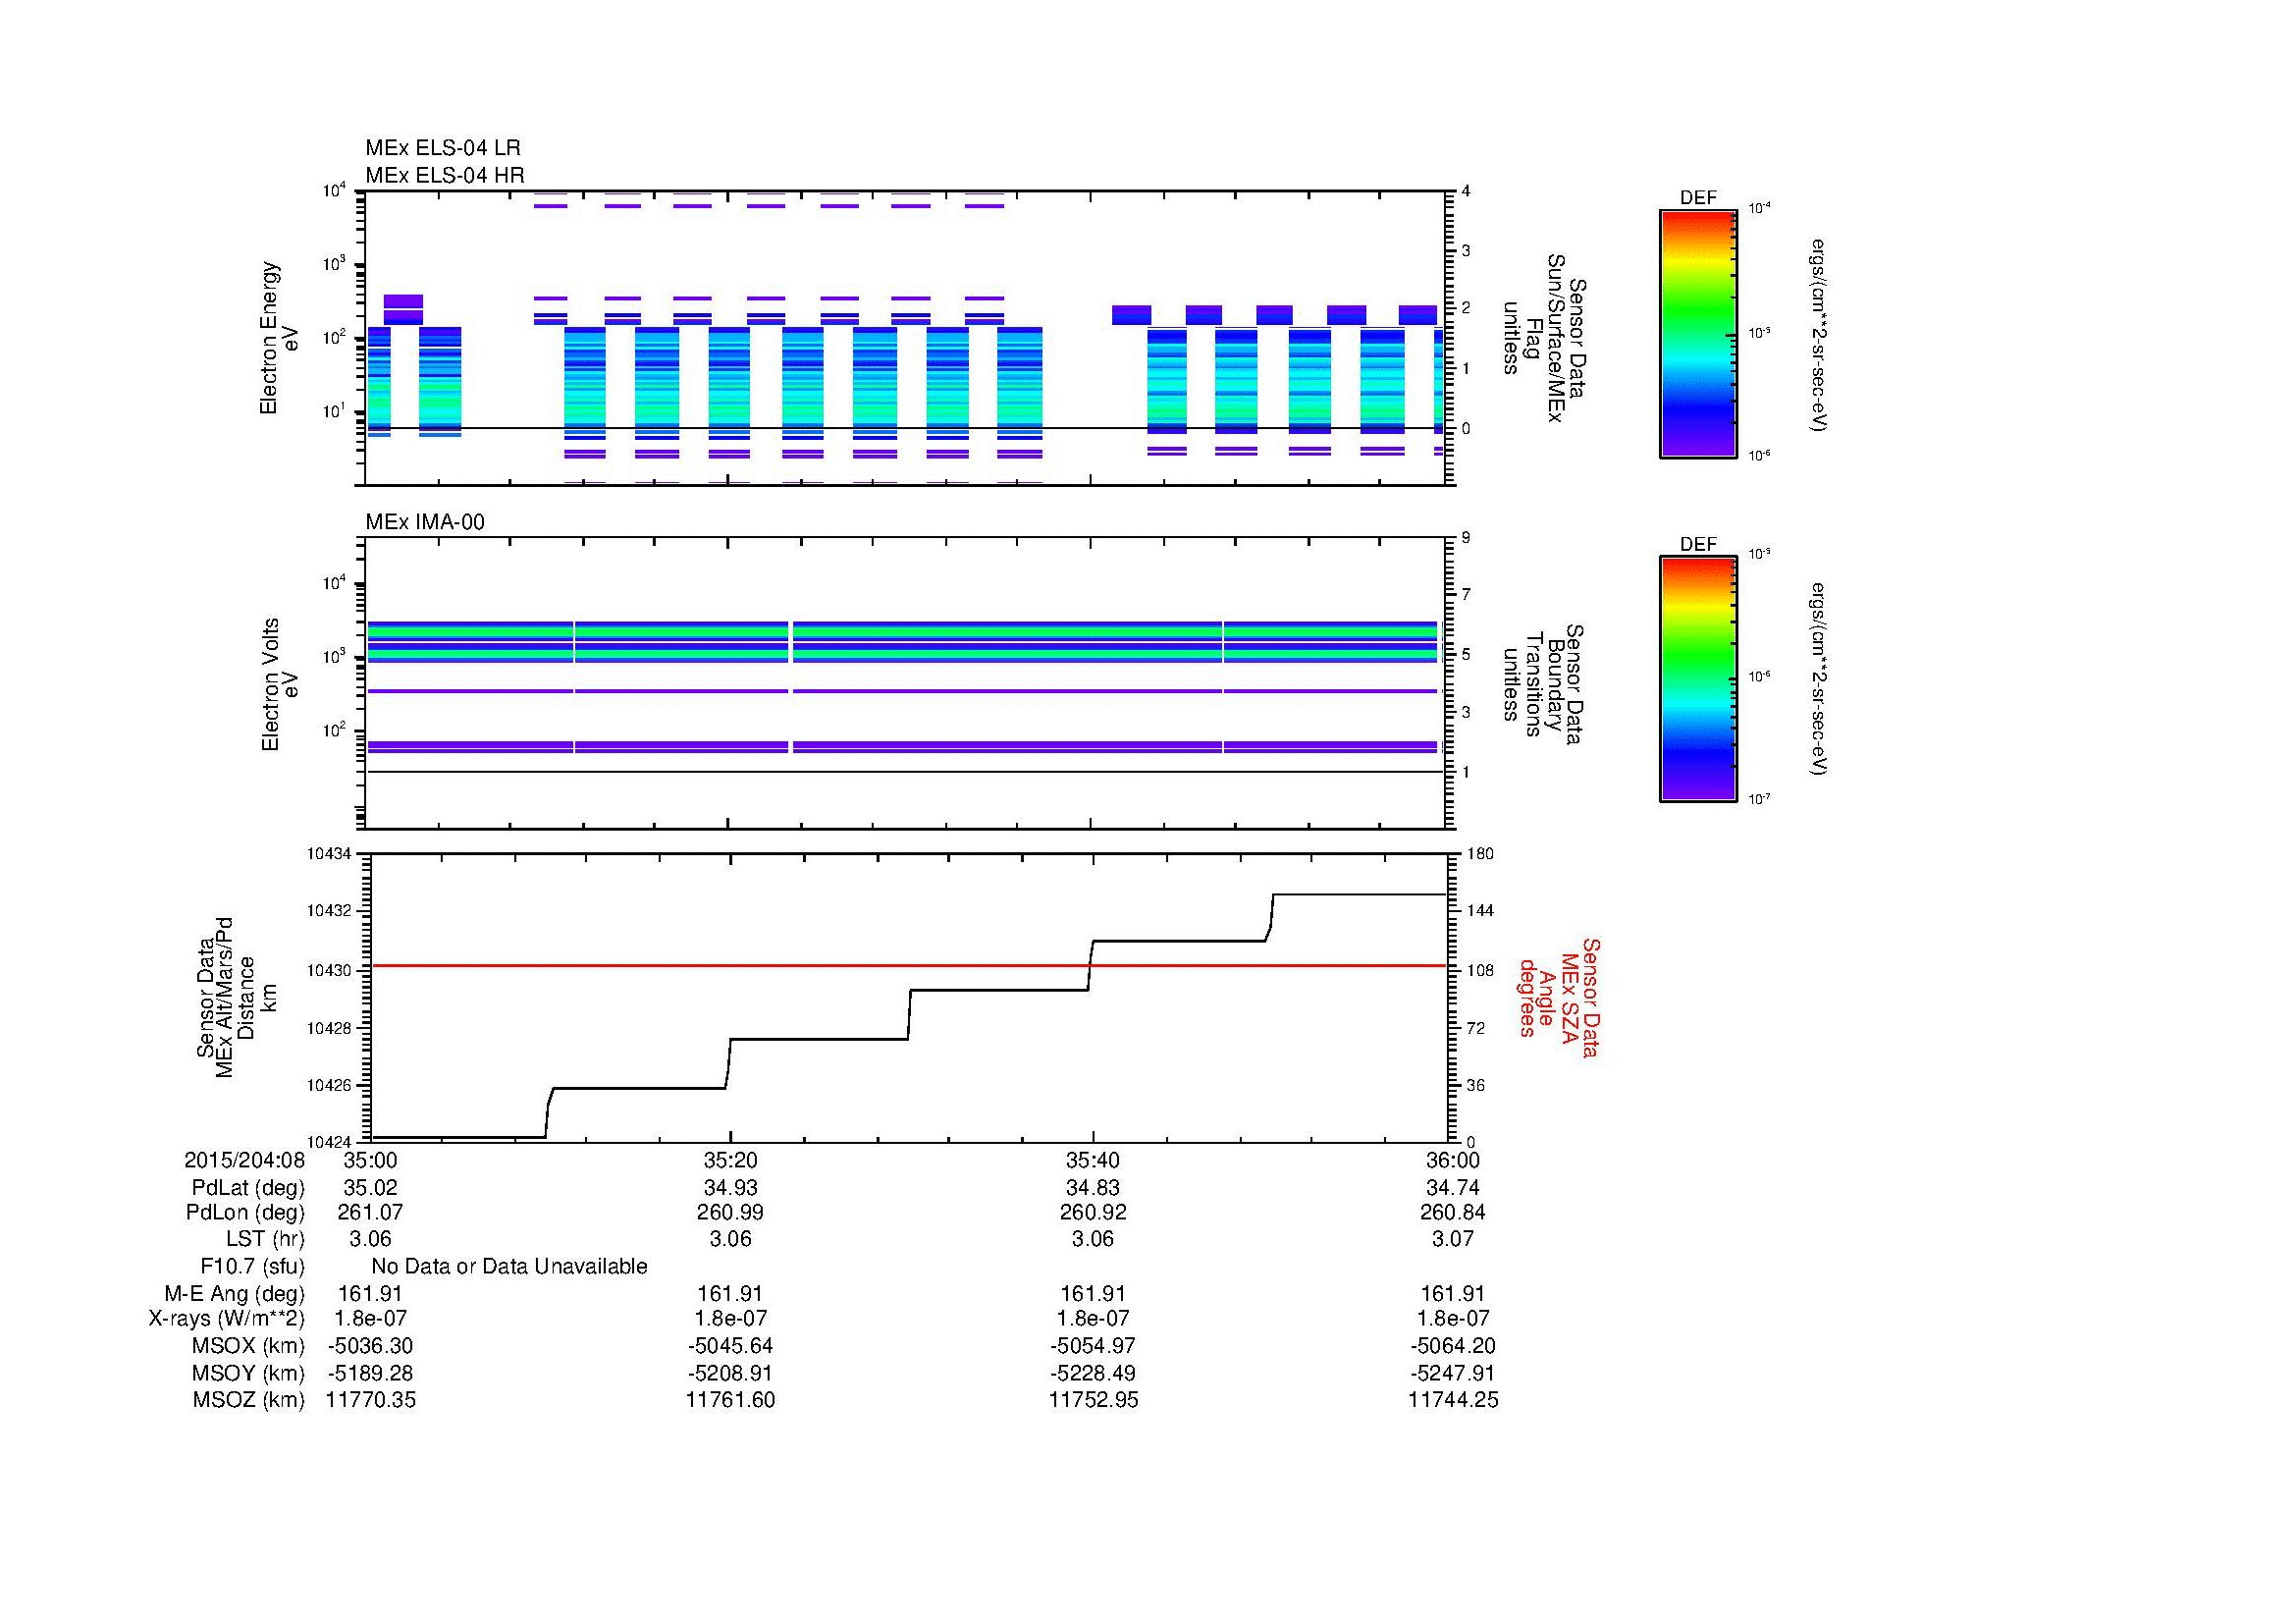Click the 'PdLat (deg)' row label
The height and width of the screenshot is (1623, 2296).
point(248,1188)
